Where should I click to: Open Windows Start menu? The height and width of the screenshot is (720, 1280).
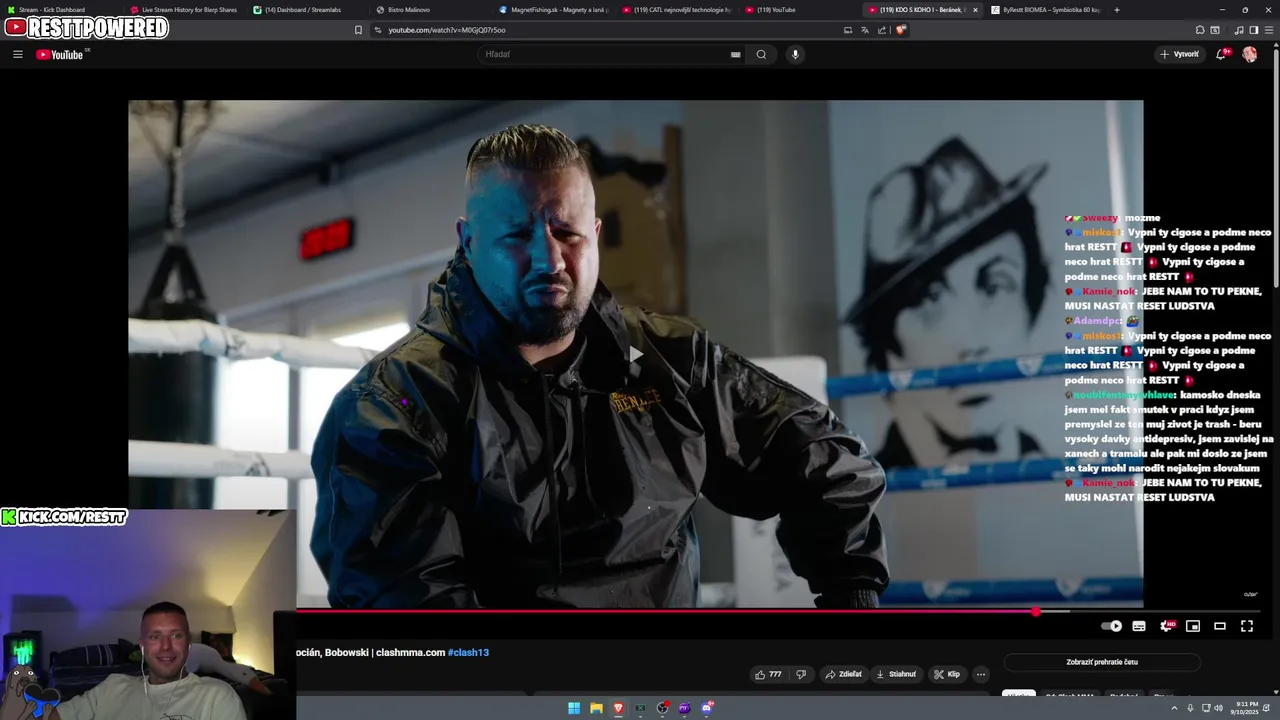(x=574, y=708)
